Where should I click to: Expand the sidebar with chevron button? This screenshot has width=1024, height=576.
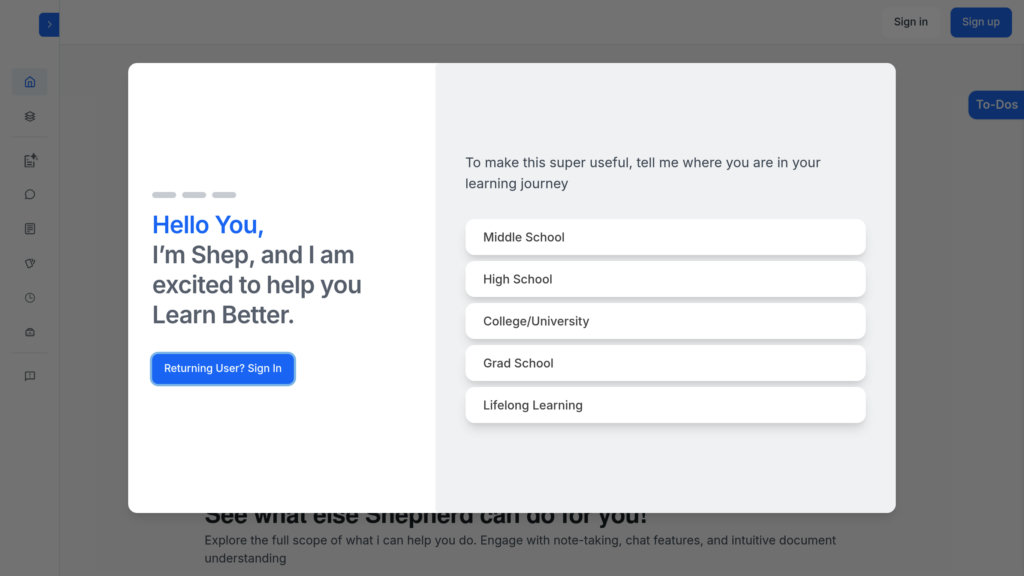(x=49, y=24)
